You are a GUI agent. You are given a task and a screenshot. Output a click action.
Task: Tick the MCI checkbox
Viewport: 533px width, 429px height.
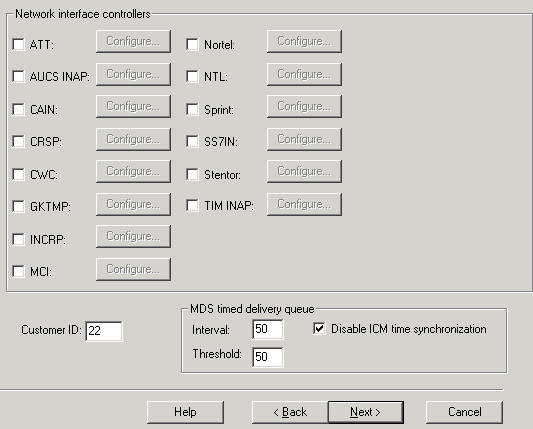(x=18, y=271)
